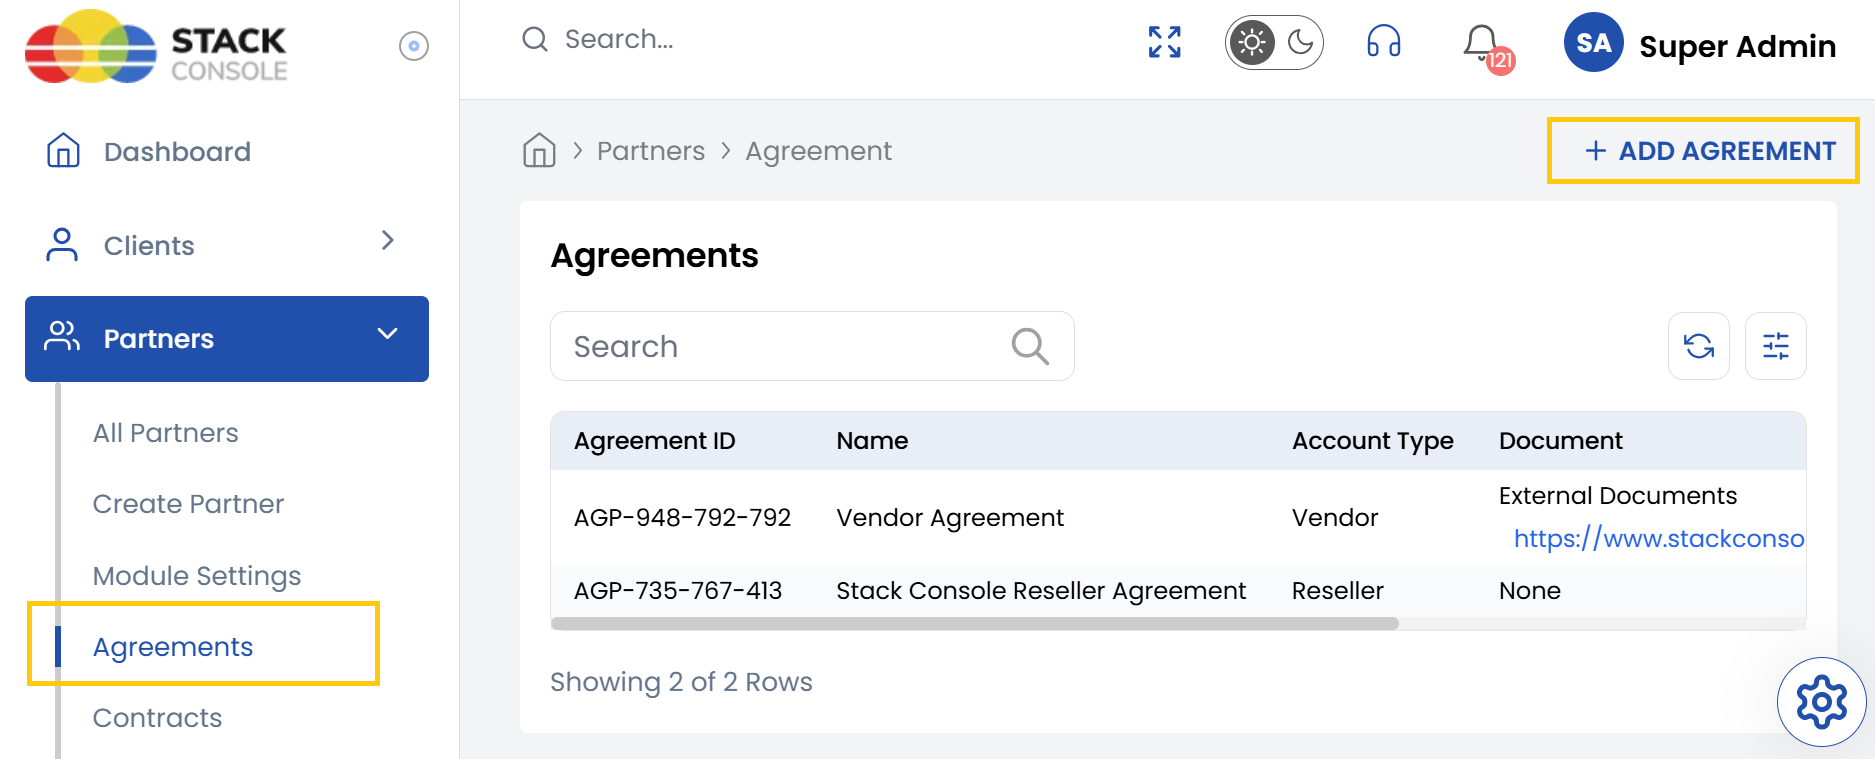The height and width of the screenshot is (759, 1875).
Task: Click the home breadcrumb icon
Action: (x=539, y=151)
